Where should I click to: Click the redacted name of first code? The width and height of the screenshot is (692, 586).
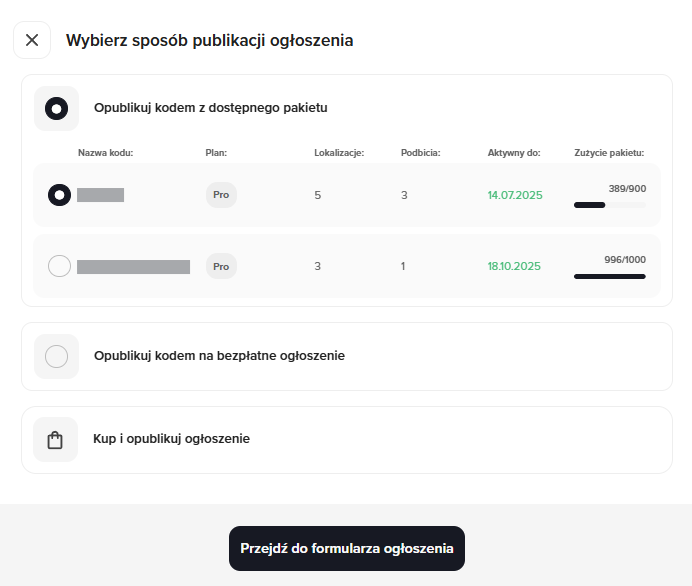[100, 195]
